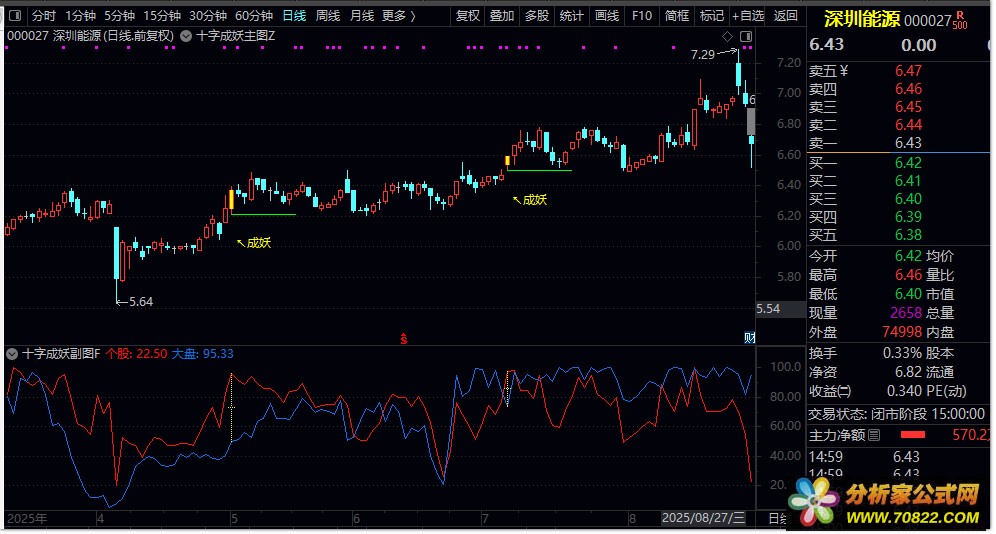Select the 5分钟 period

(x=119, y=15)
